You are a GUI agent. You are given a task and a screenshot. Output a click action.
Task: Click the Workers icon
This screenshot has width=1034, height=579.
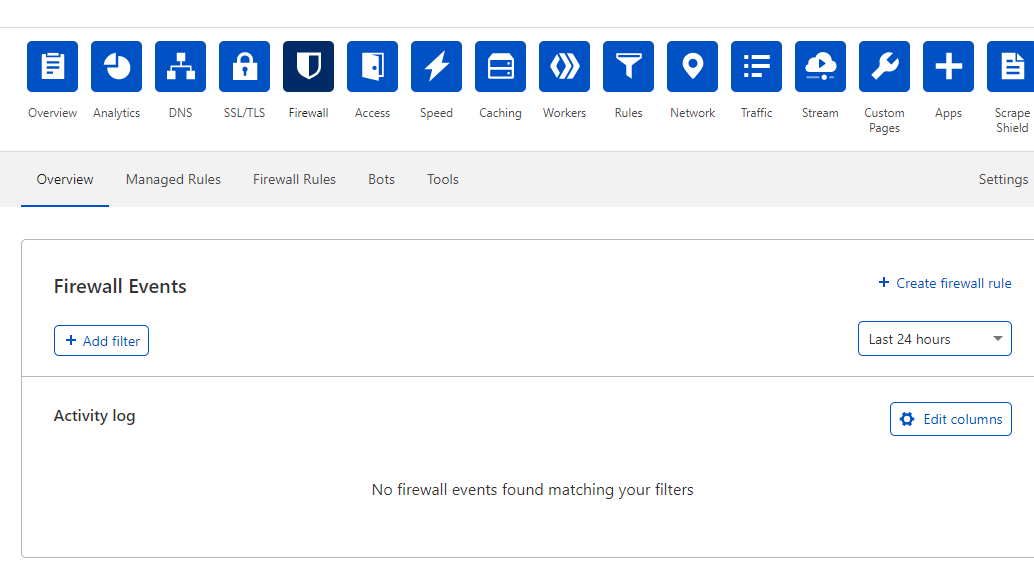pyautogui.click(x=564, y=67)
